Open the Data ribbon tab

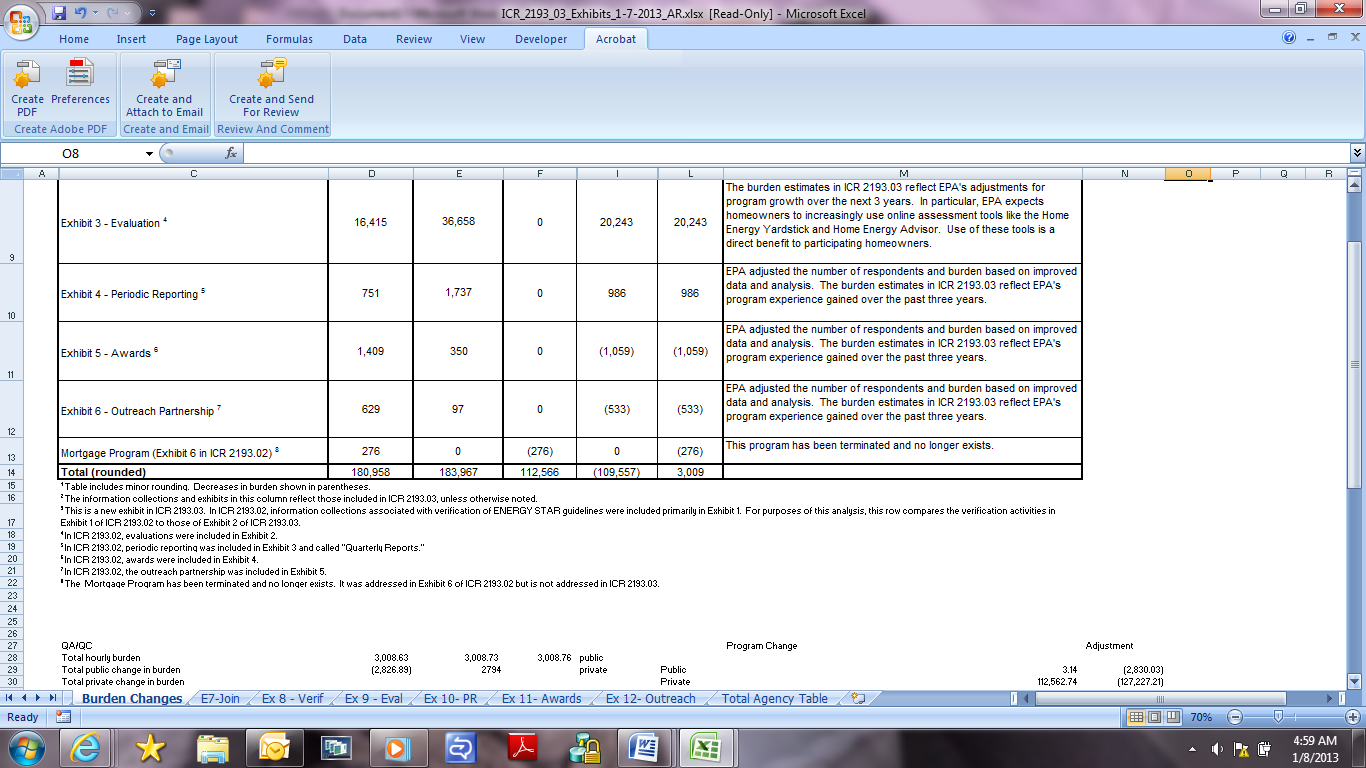(355, 39)
